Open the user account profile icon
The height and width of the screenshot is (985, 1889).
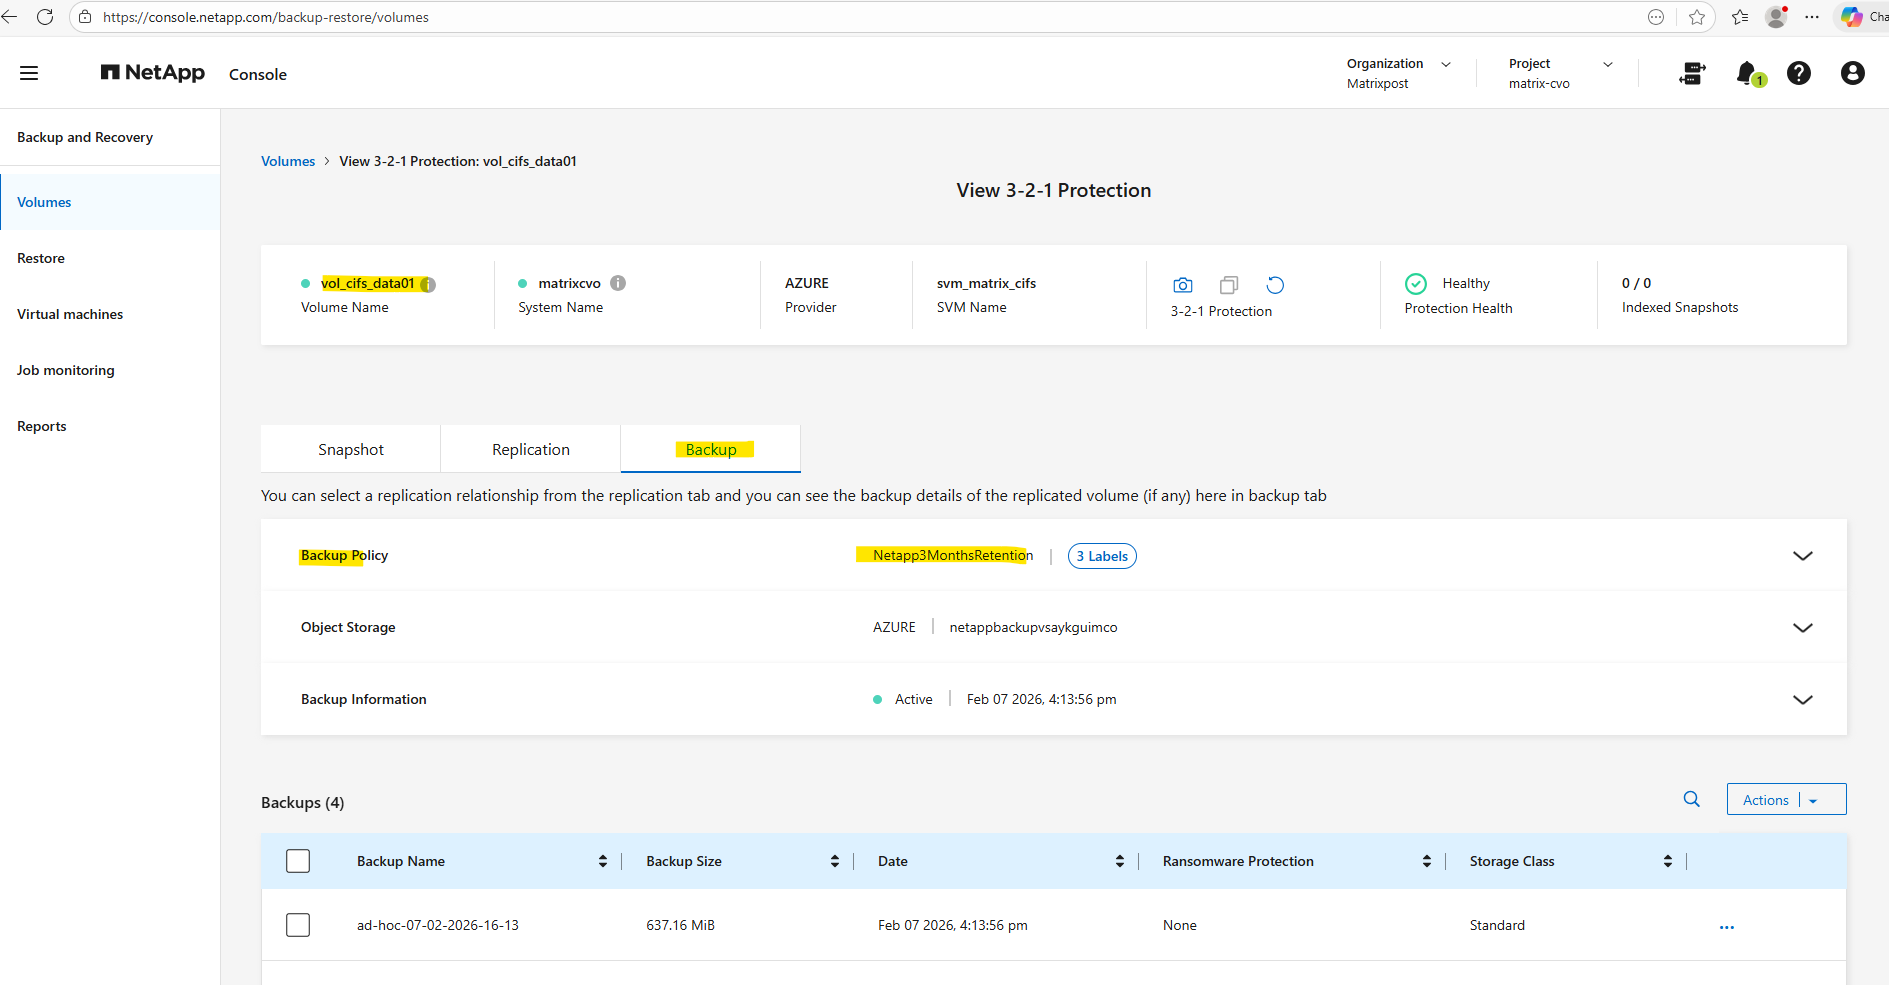pyautogui.click(x=1852, y=73)
